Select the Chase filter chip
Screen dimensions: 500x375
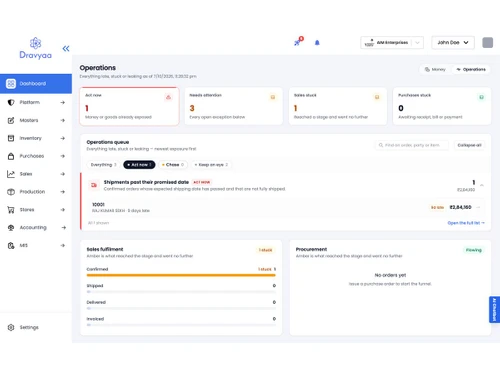(x=173, y=165)
